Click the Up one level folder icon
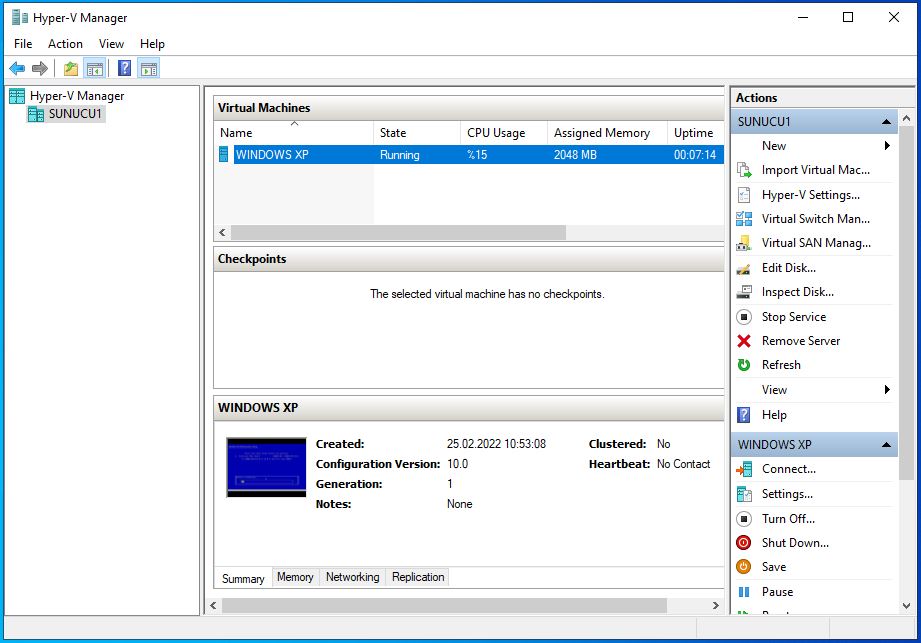Viewport: 921px width, 643px height. point(71,69)
